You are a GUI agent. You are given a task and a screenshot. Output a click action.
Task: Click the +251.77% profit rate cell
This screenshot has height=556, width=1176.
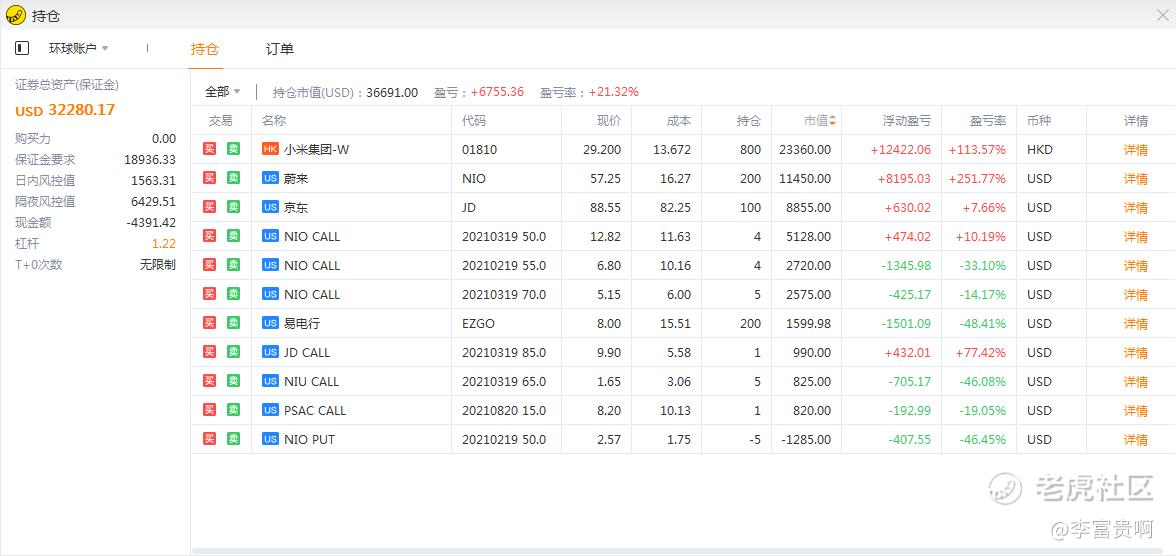pyautogui.click(x=976, y=179)
